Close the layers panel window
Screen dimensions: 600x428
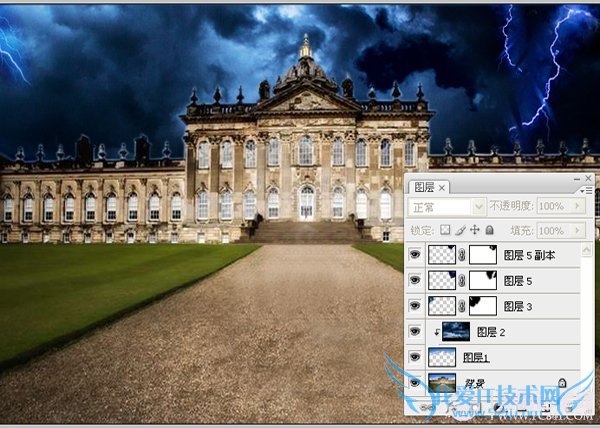pos(589,178)
